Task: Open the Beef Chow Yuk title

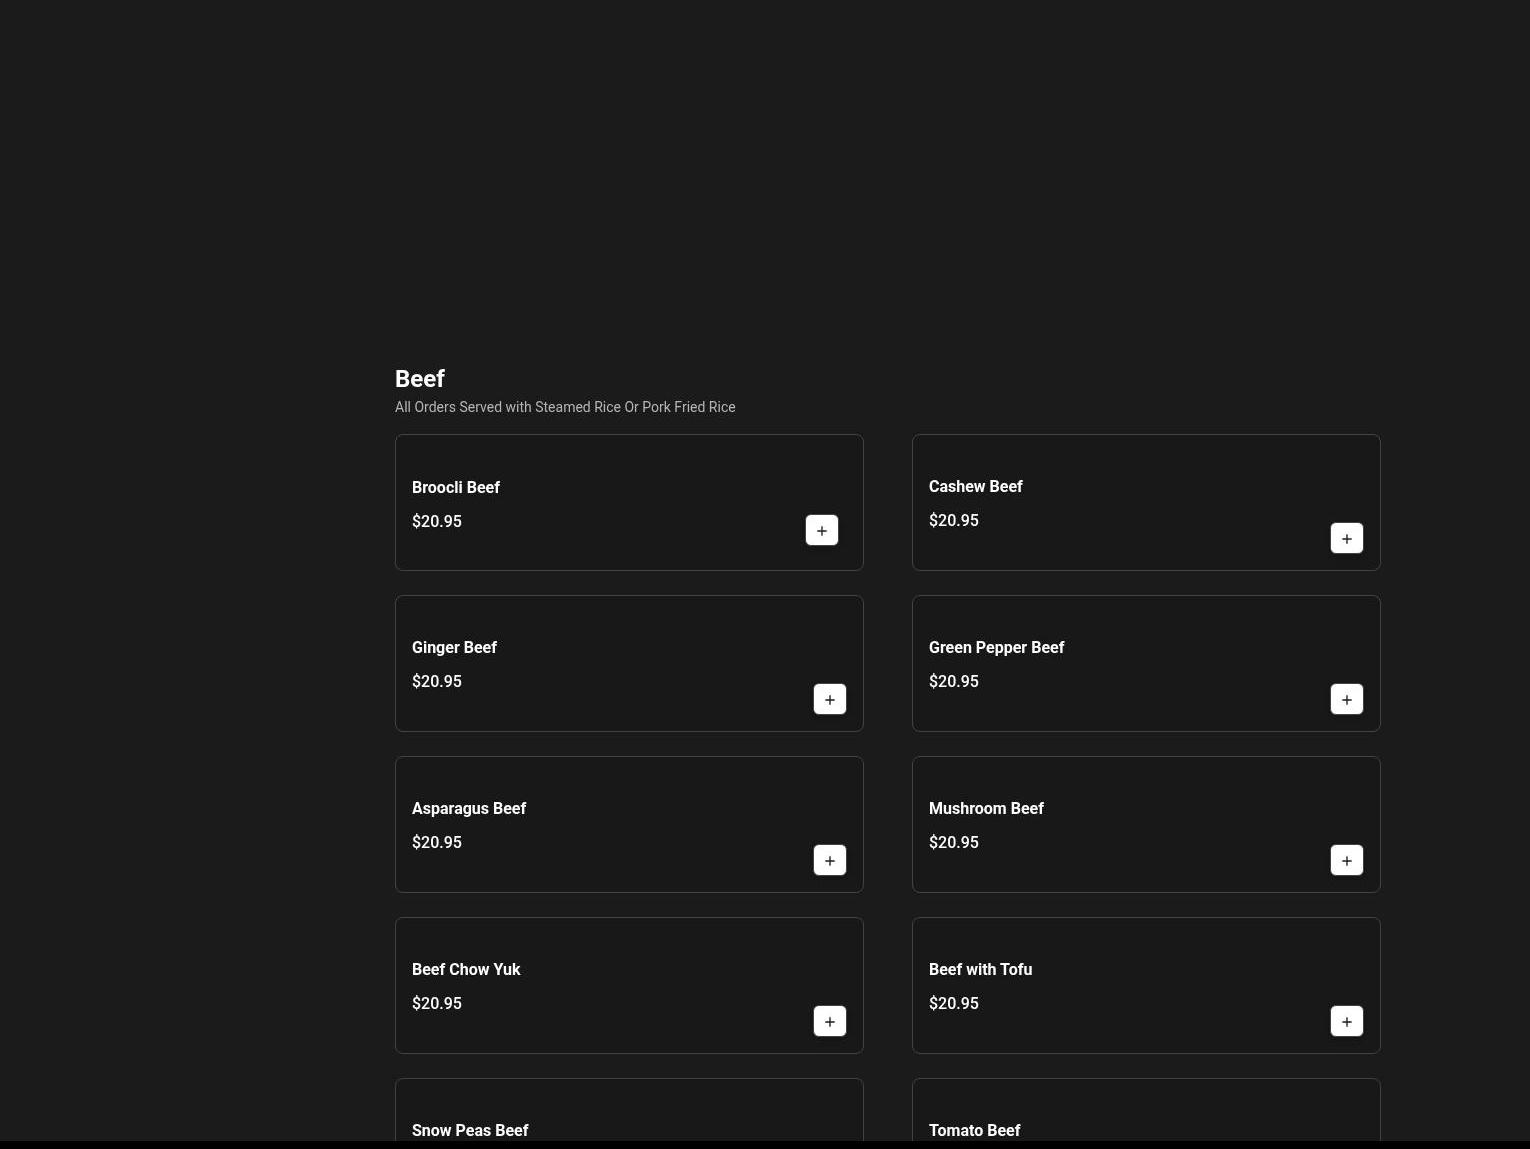Action: (466, 969)
